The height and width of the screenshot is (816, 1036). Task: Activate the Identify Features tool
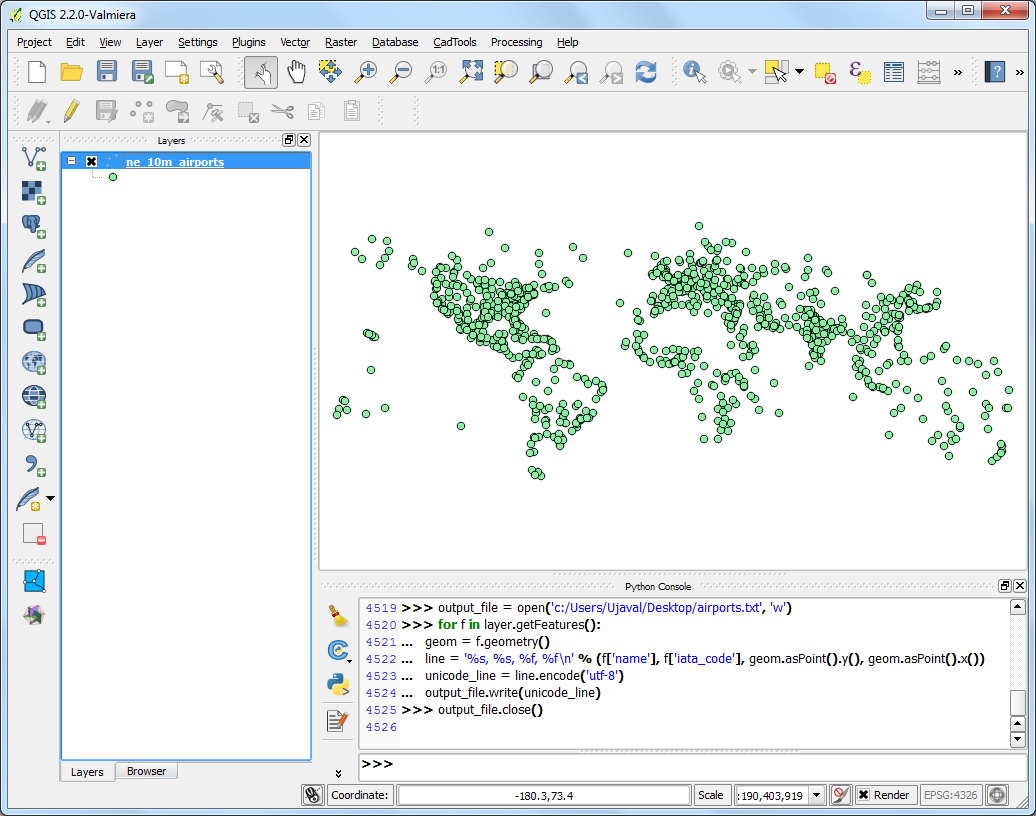pos(694,71)
